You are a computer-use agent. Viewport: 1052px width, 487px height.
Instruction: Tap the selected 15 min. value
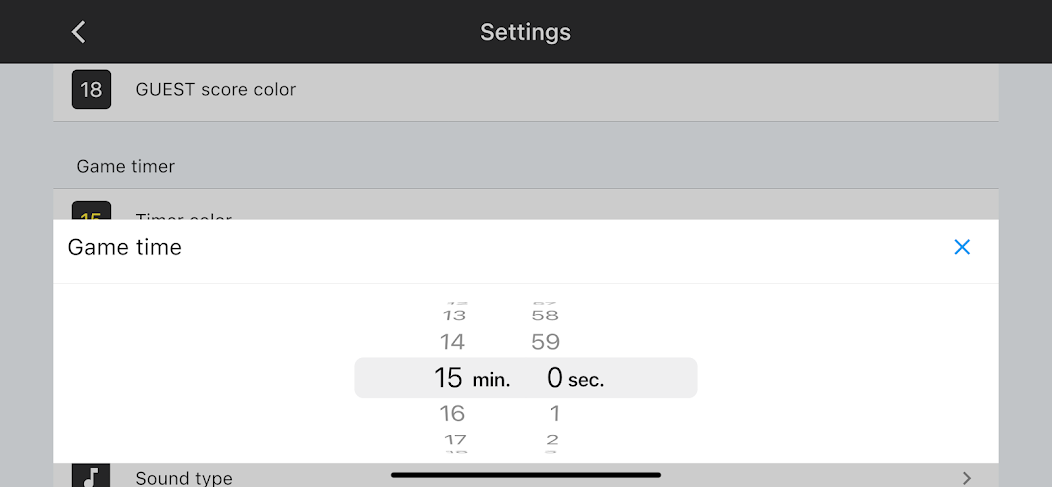(x=449, y=378)
